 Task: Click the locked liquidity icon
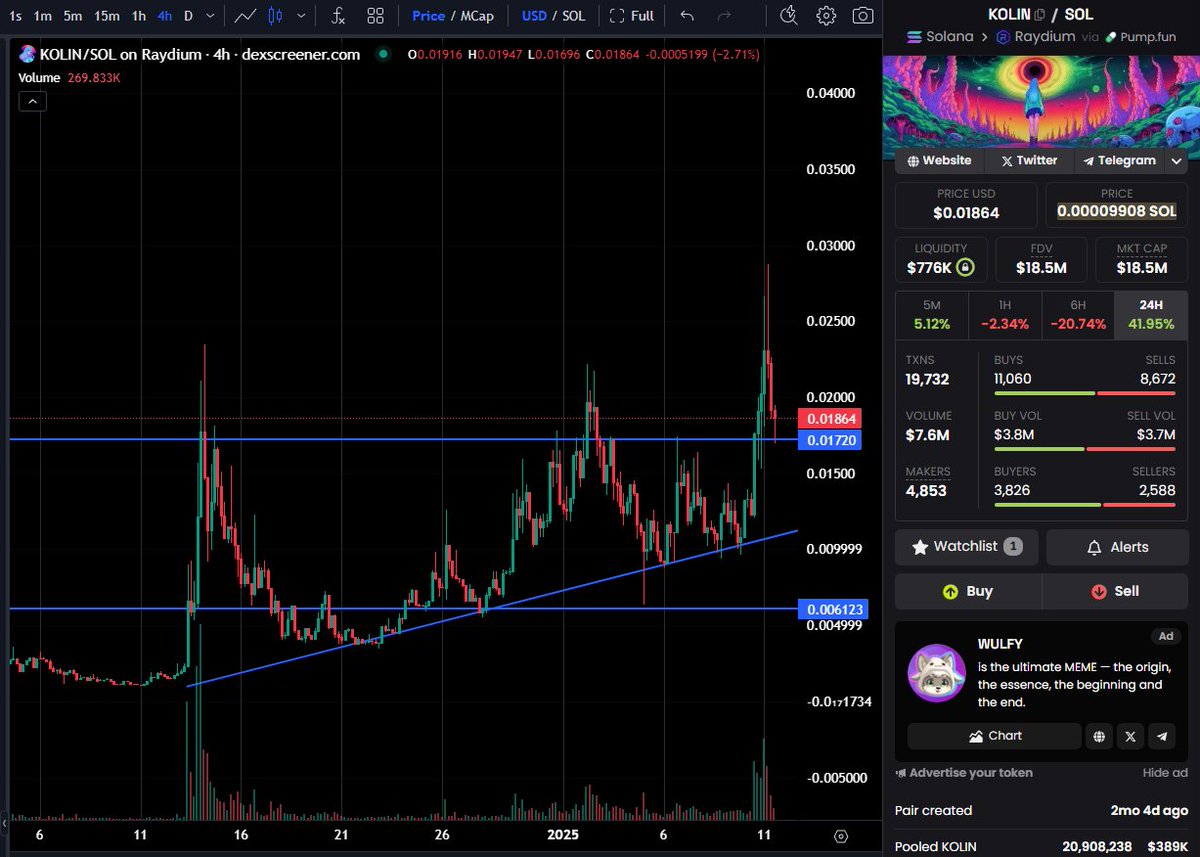965,267
